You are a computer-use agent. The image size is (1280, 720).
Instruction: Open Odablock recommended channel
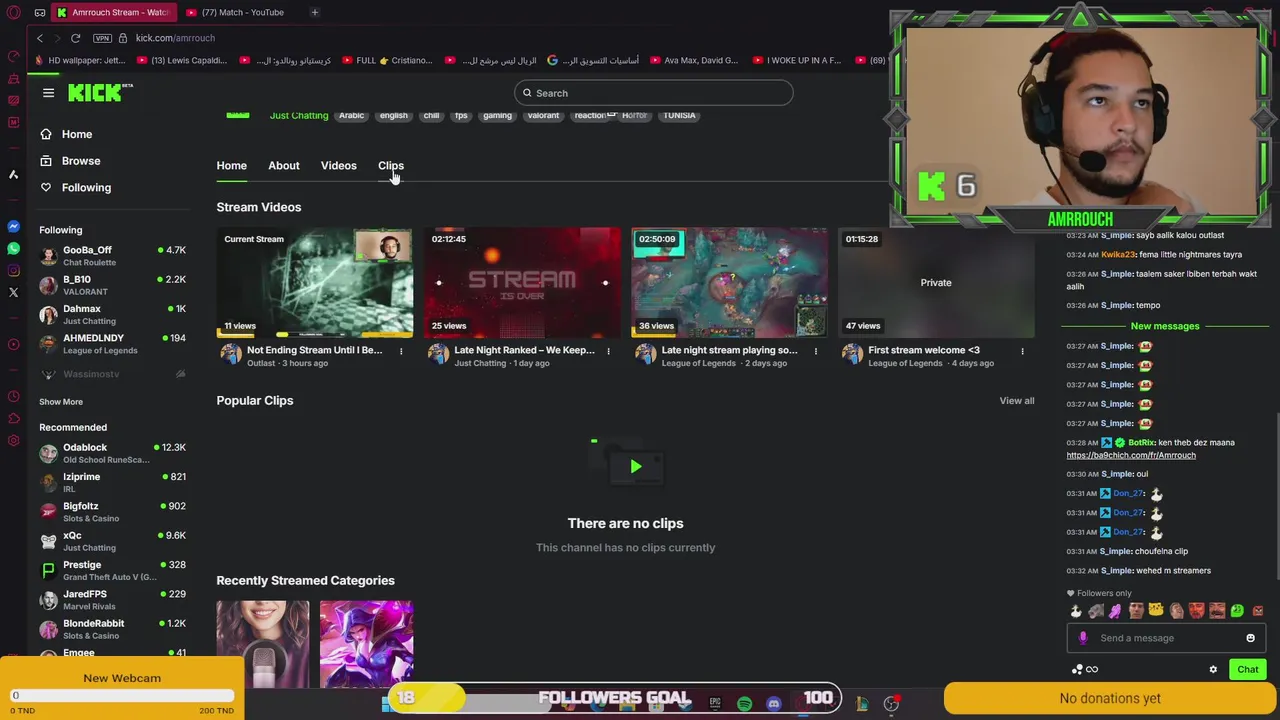[112, 453]
